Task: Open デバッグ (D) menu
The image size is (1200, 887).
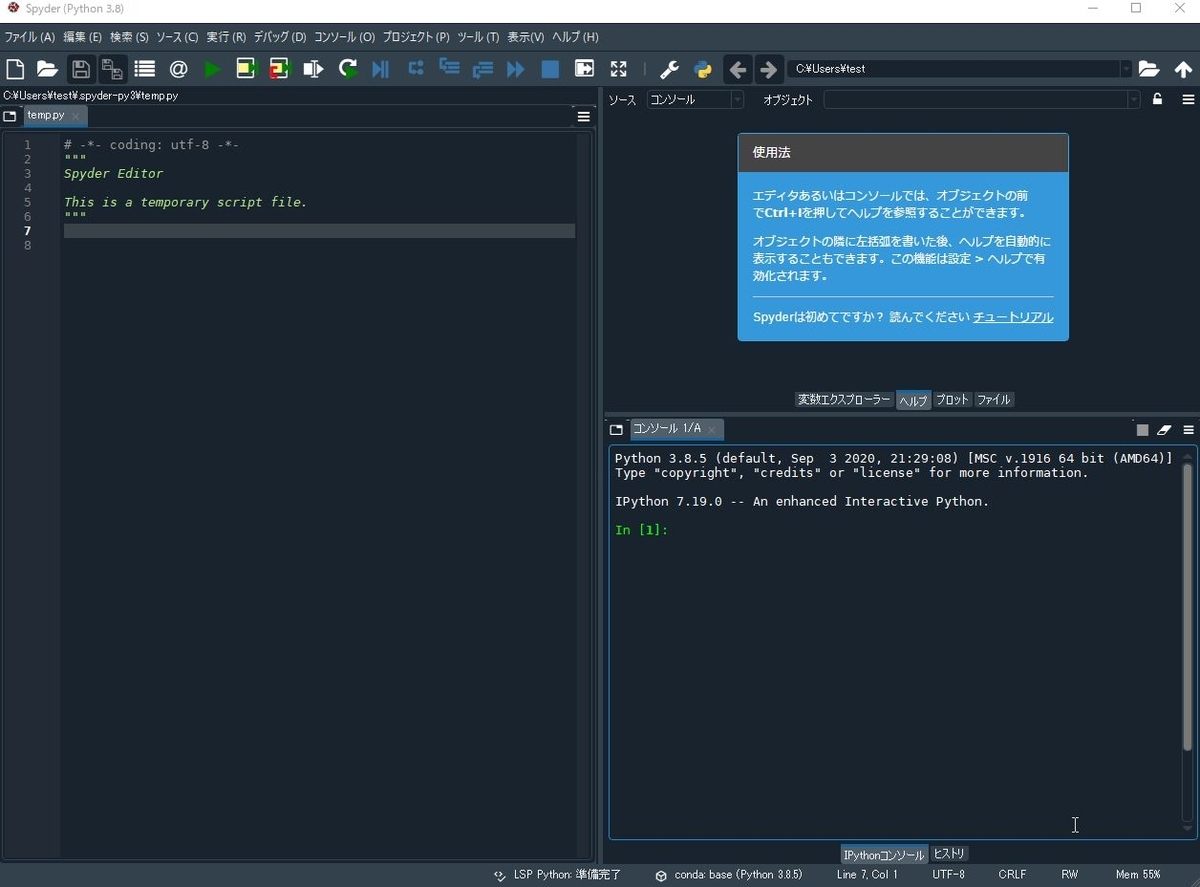Action: click(x=279, y=37)
